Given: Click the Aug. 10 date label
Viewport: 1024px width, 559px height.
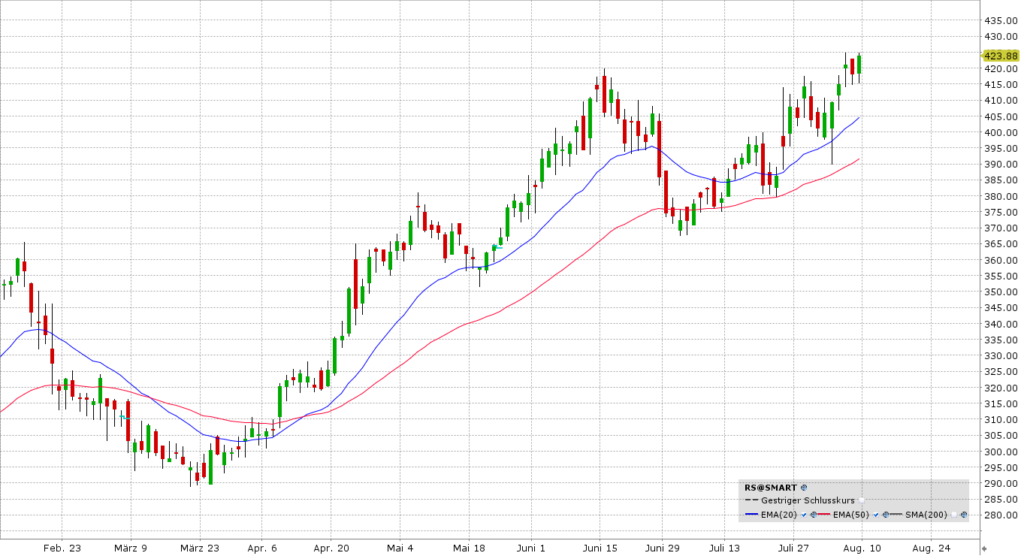Looking at the screenshot, I should [x=862, y=548].
